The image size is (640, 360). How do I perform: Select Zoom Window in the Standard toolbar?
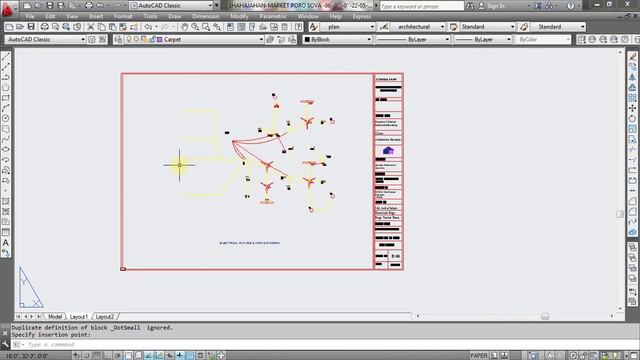click(206, 27)
